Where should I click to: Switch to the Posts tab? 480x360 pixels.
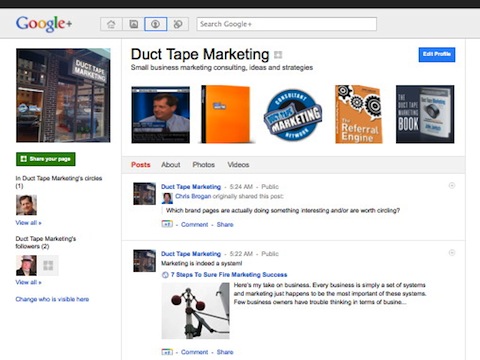click(x=141, y=165)
